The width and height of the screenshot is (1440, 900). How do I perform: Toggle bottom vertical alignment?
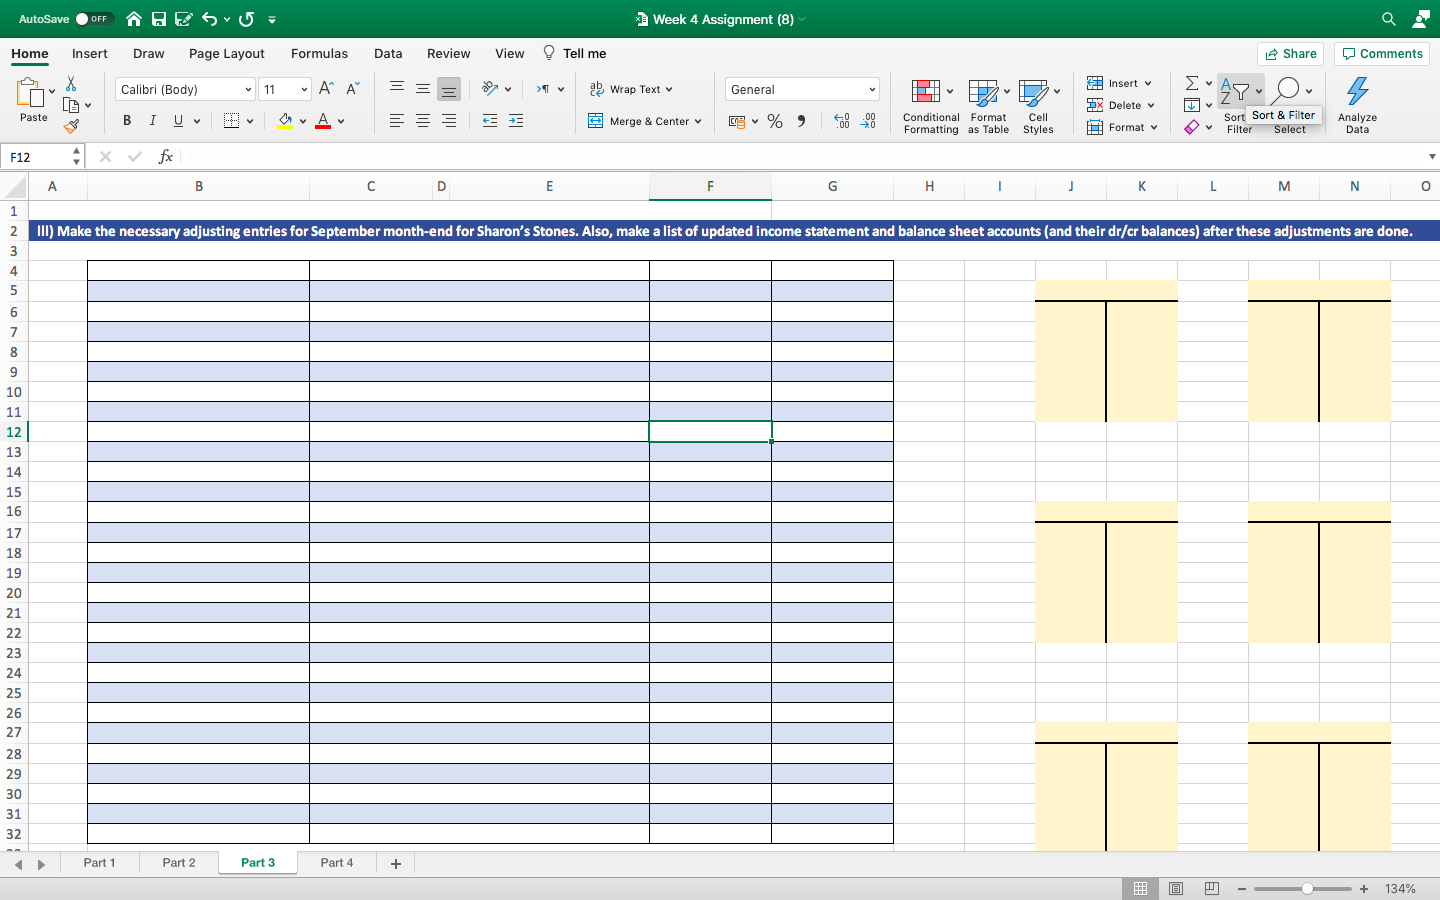[x=449, y=89]
